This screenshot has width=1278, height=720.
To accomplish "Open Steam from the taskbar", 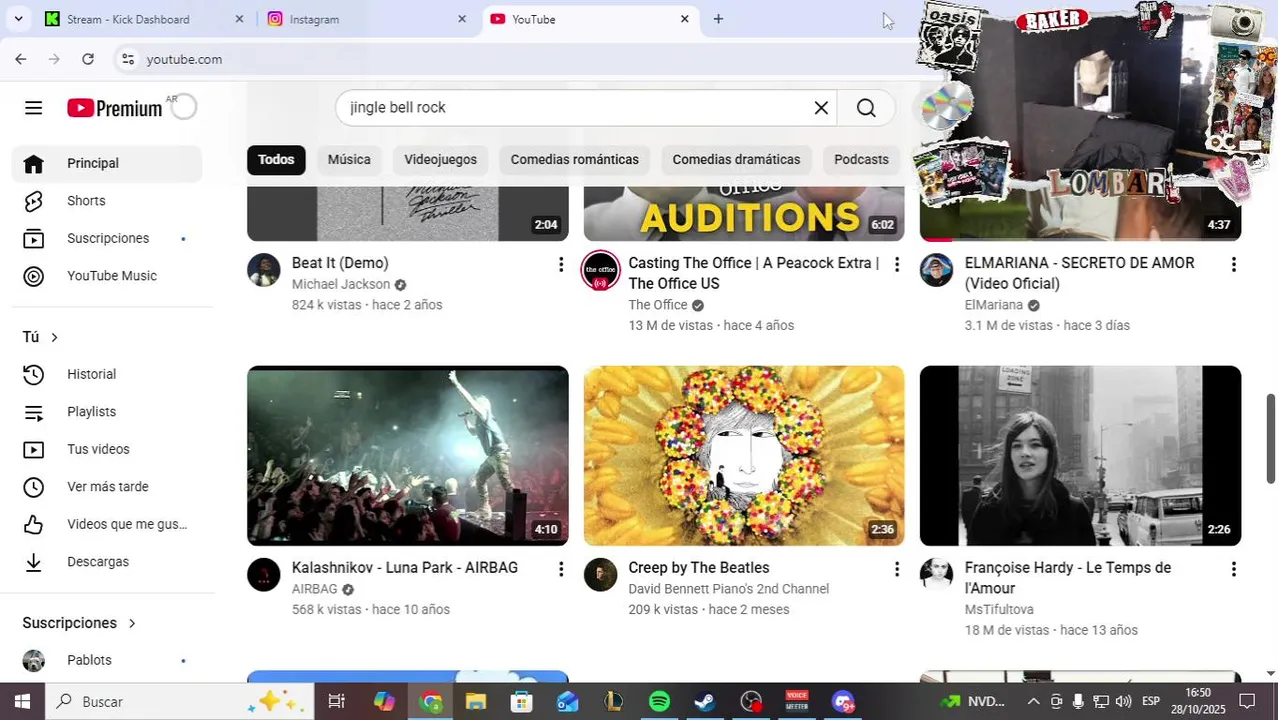I will [705, 701].
